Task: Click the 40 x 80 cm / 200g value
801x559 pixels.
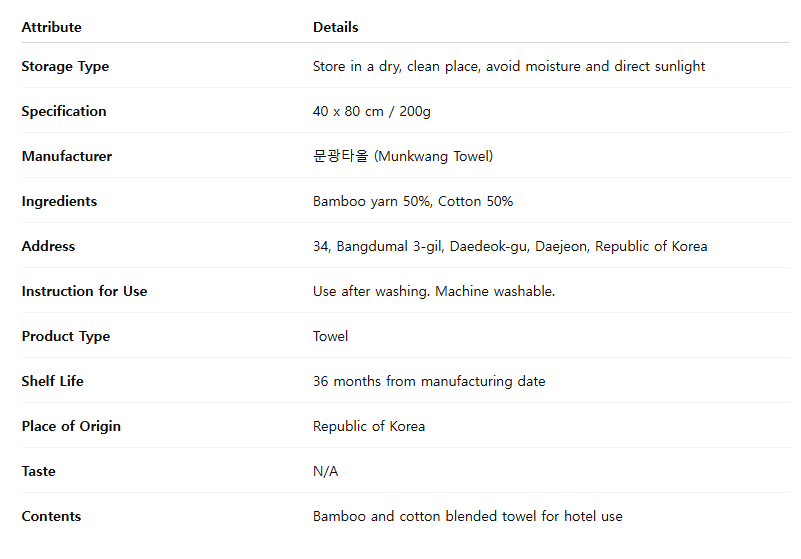Action: 371,111
